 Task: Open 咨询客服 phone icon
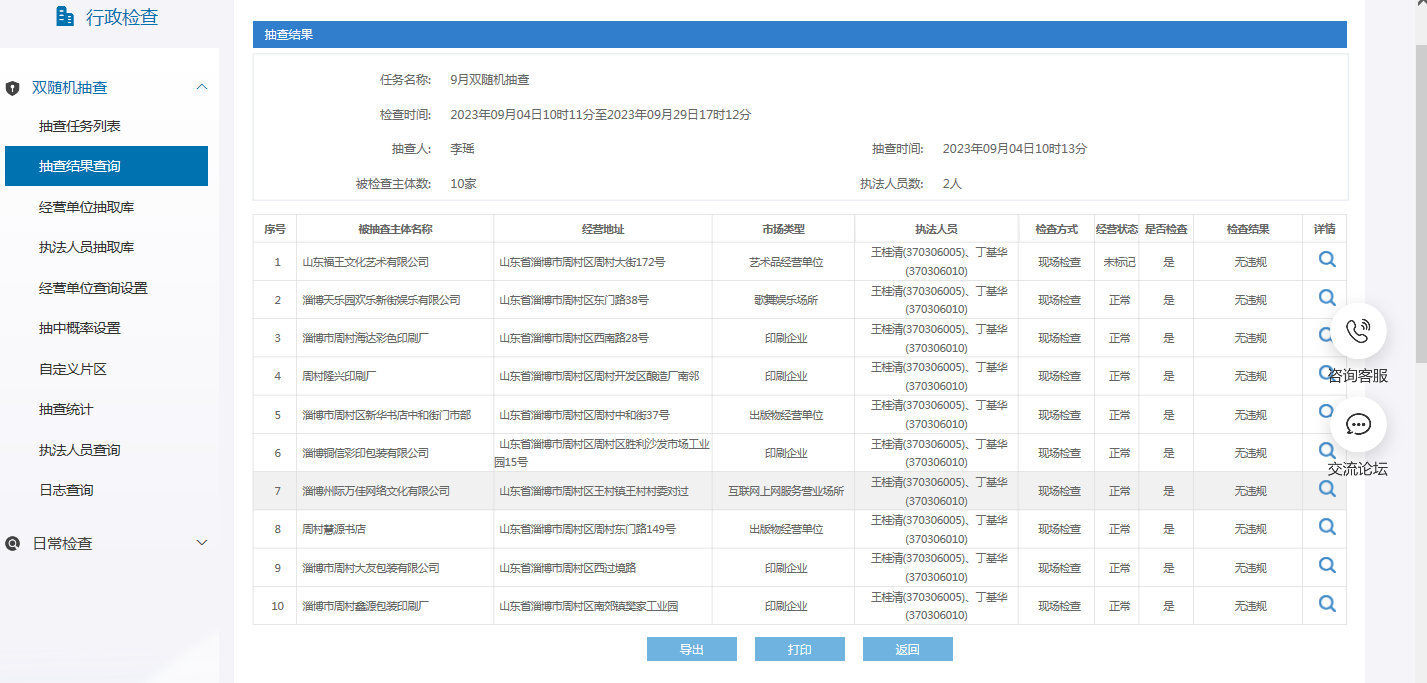(1357, 331)
